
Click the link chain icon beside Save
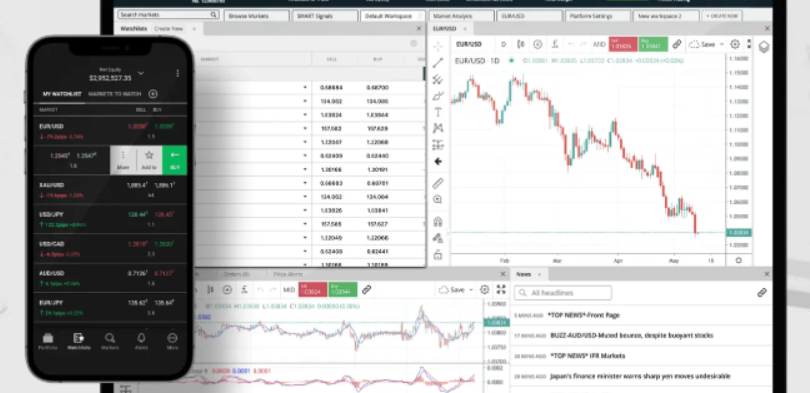[x=677, y=44]
